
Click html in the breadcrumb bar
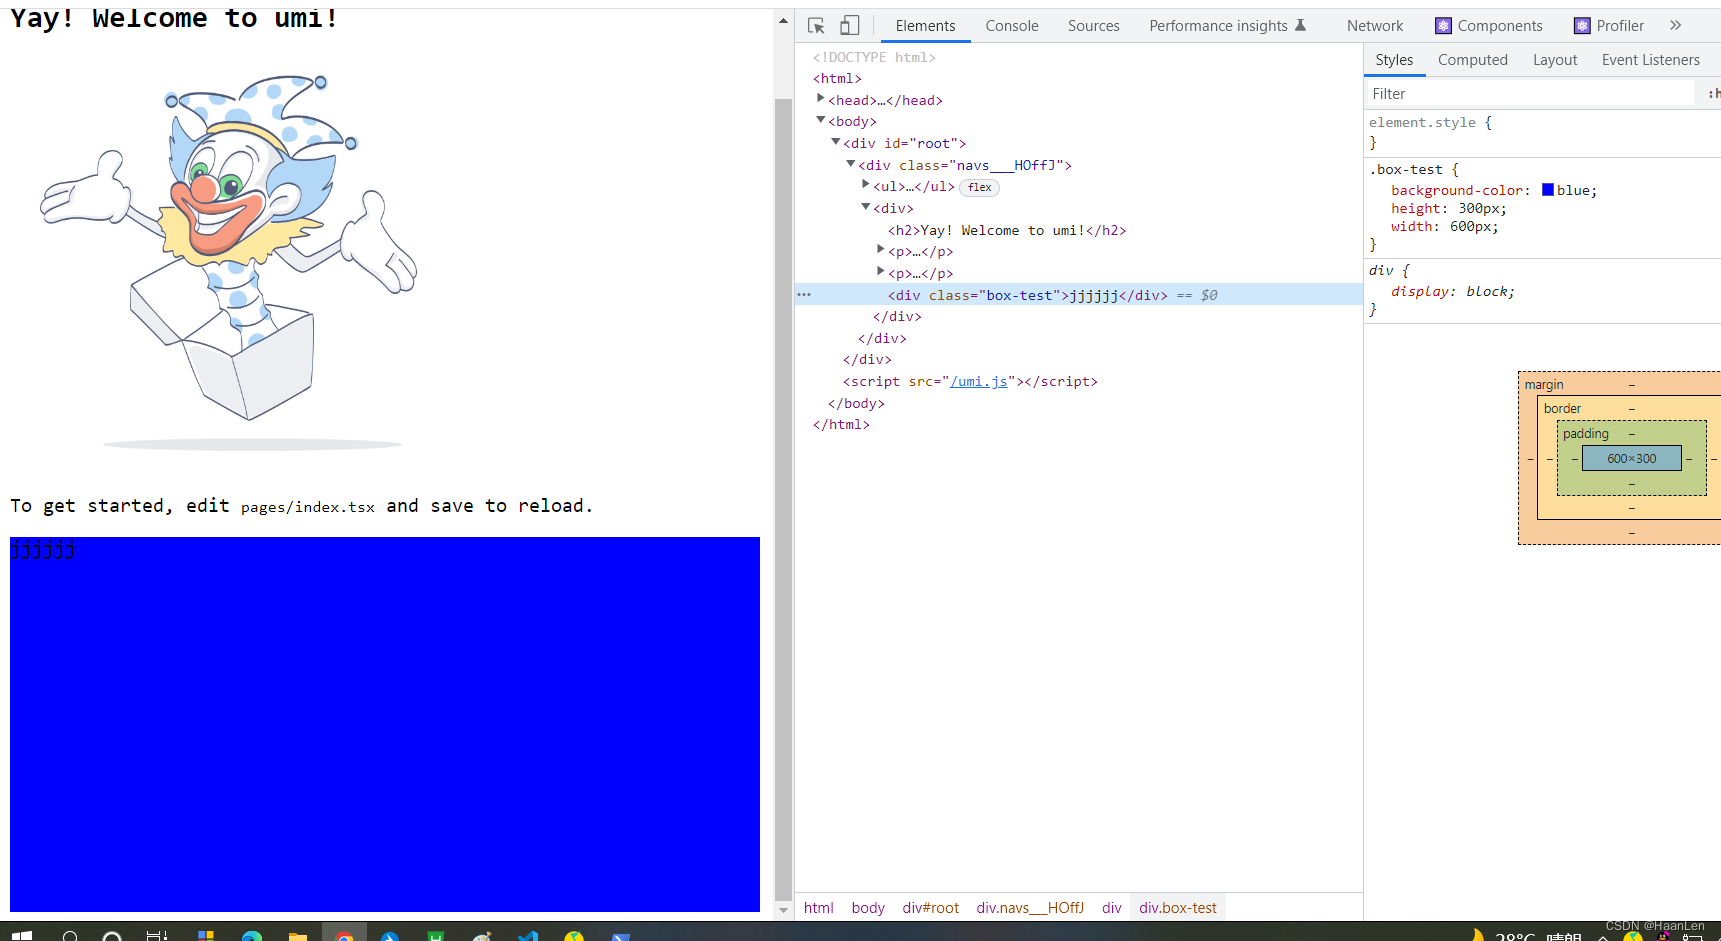coord(819,908)
